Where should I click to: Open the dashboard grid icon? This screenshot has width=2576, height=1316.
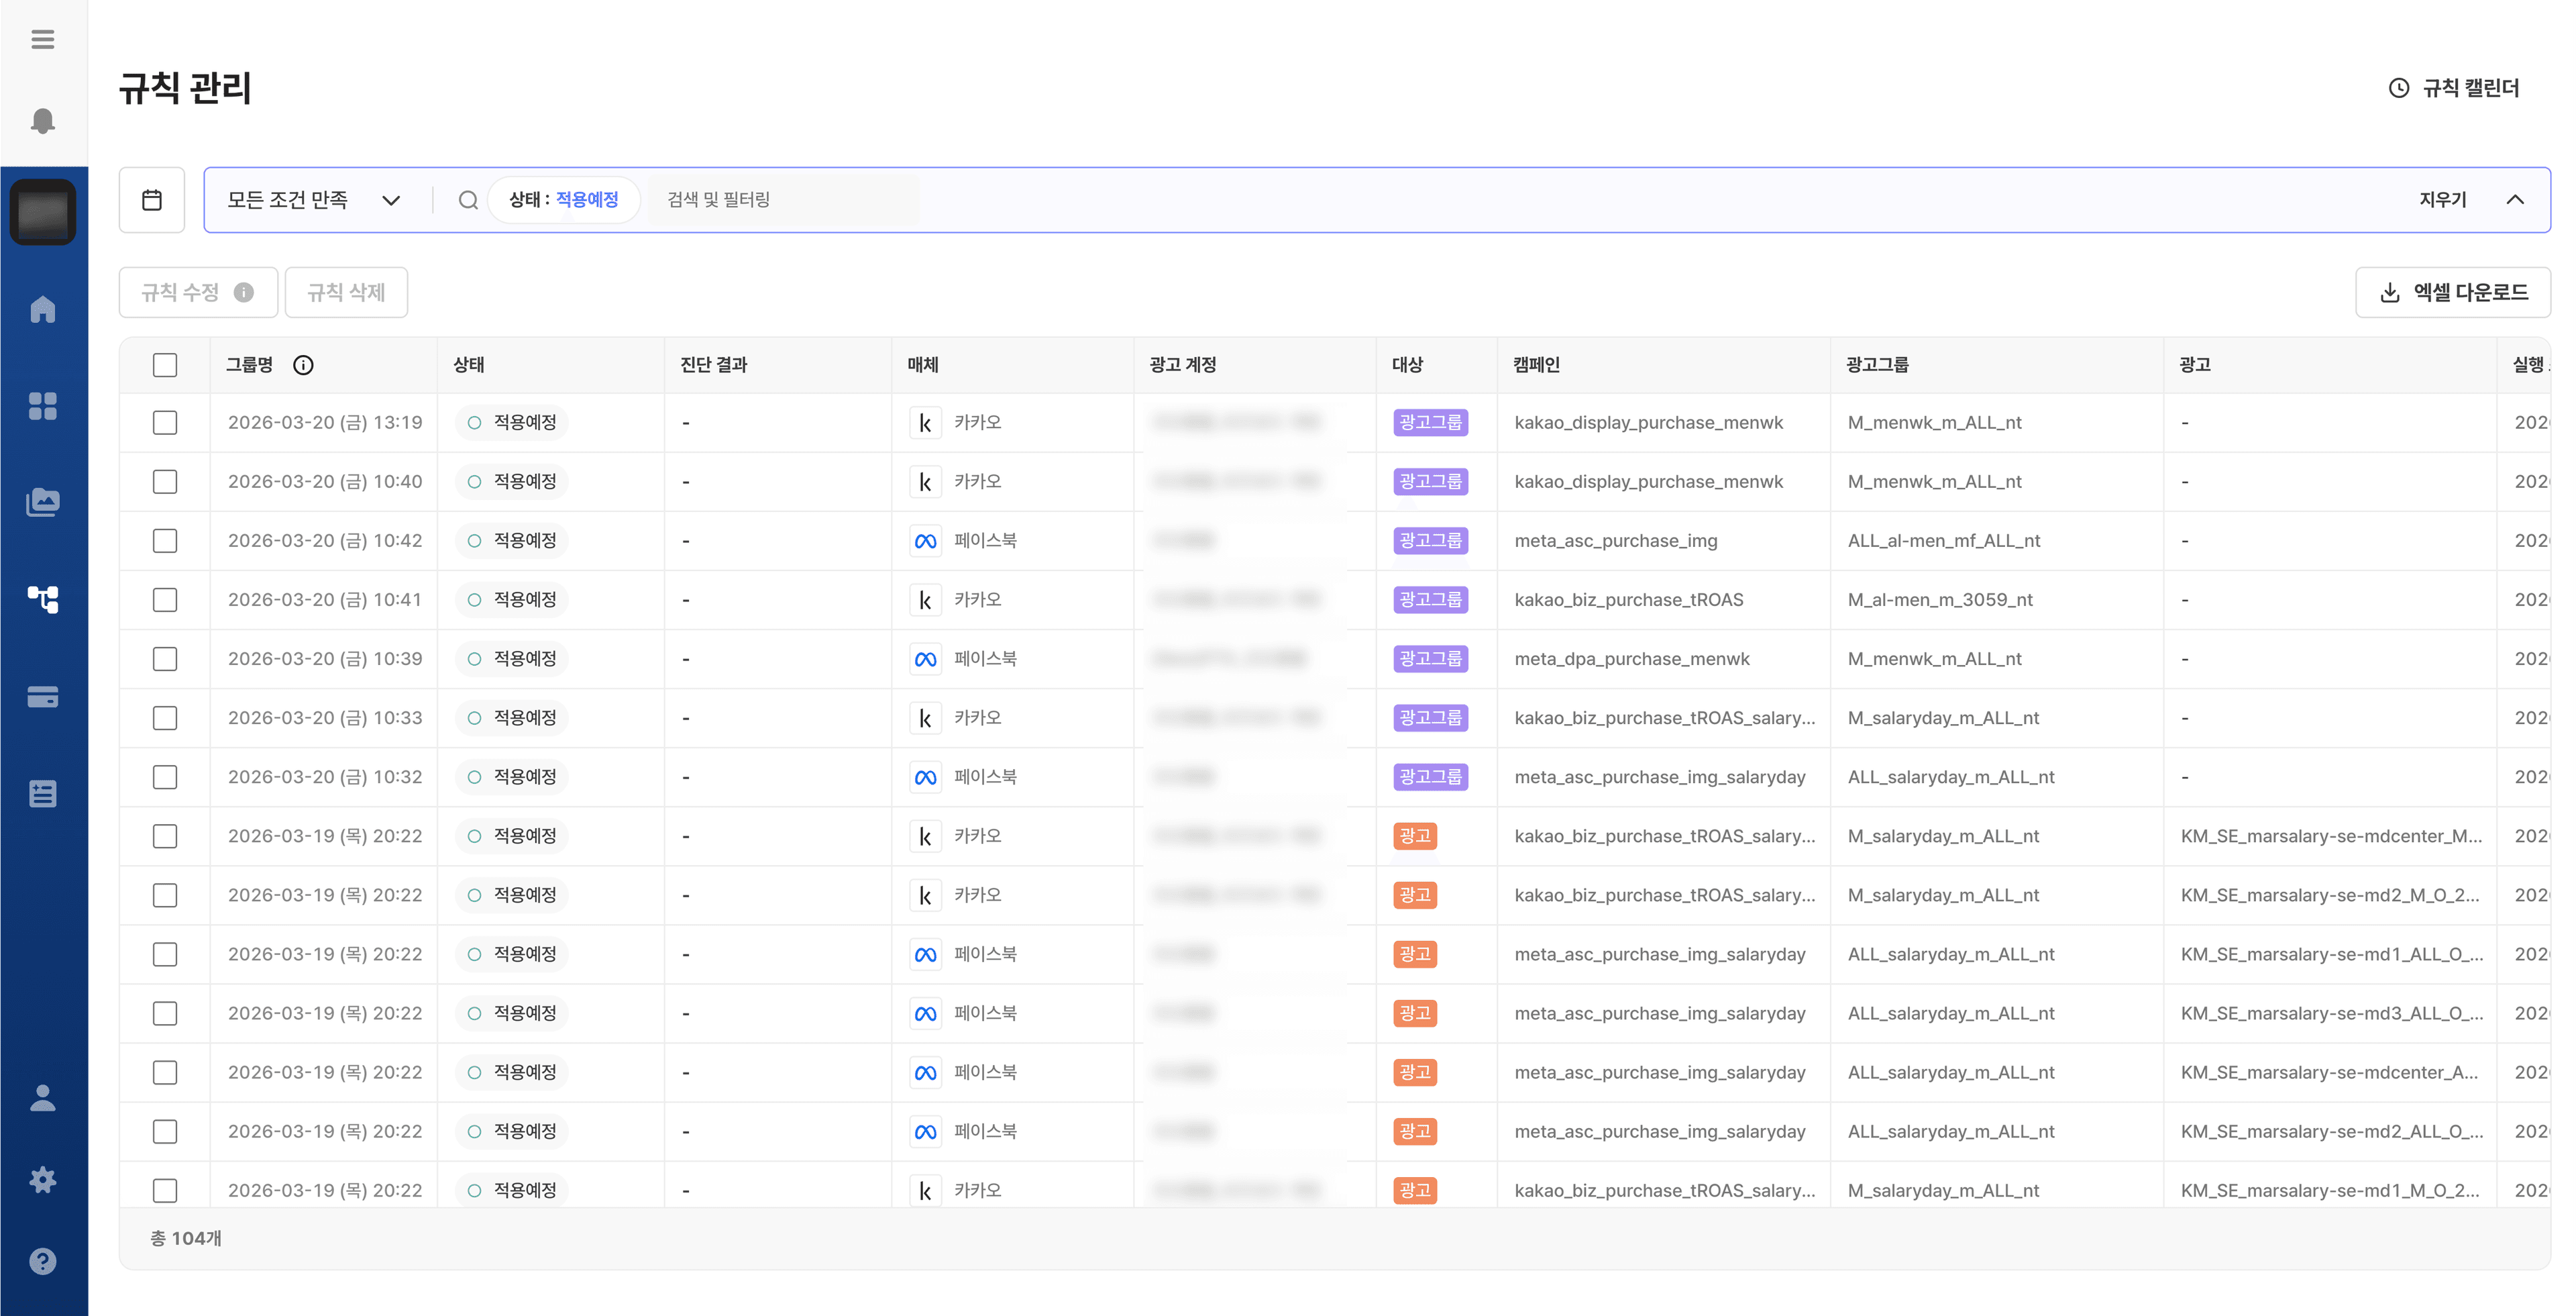tap(42, 406)
